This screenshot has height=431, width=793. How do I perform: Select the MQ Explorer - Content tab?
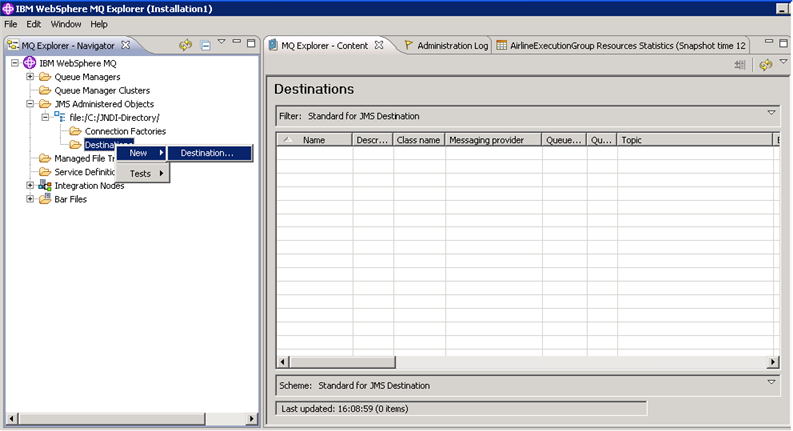coord(324,46)
